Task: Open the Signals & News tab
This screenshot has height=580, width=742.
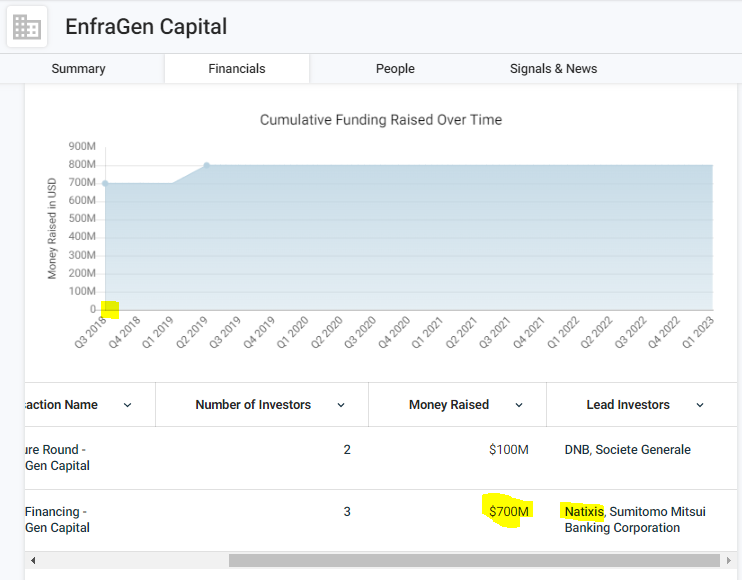Action: tap(553, 69)
